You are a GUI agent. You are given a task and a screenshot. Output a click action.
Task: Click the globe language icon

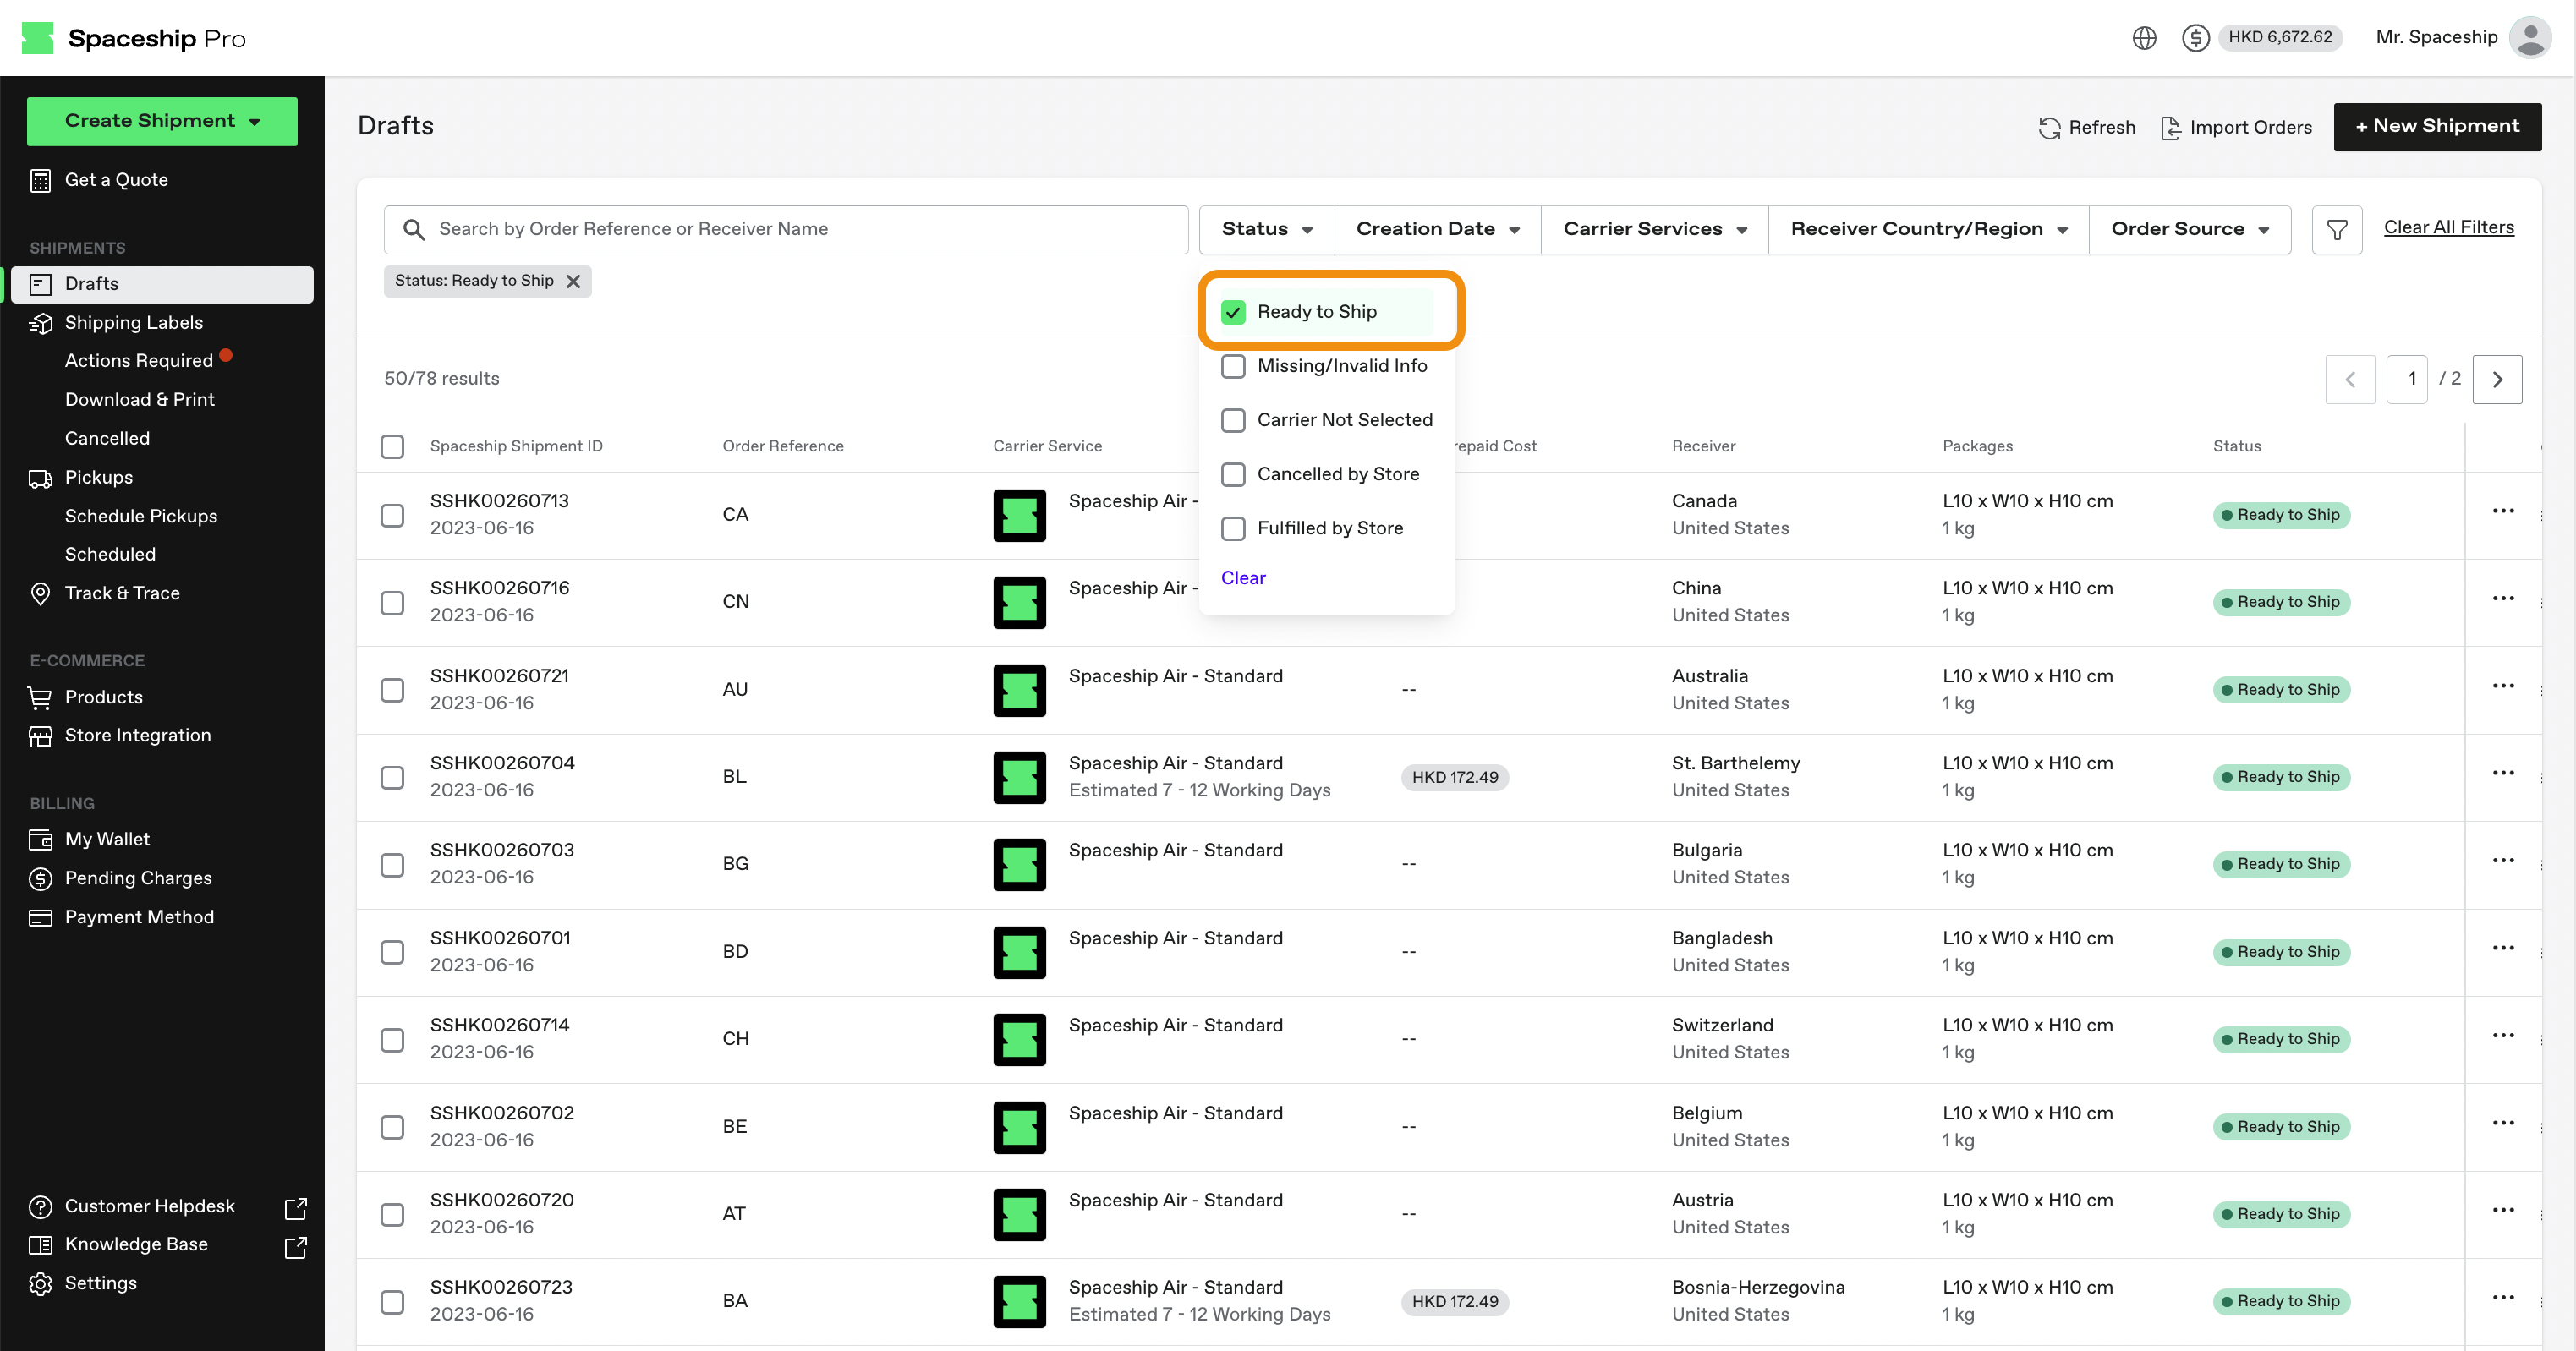click(x=2143, y=38)
